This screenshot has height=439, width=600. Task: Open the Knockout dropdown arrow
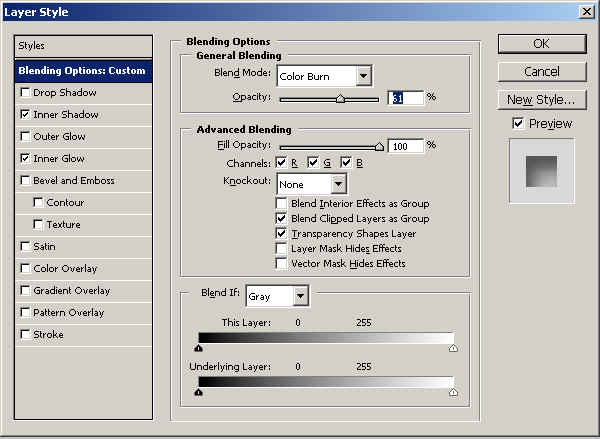click(338, 184)
